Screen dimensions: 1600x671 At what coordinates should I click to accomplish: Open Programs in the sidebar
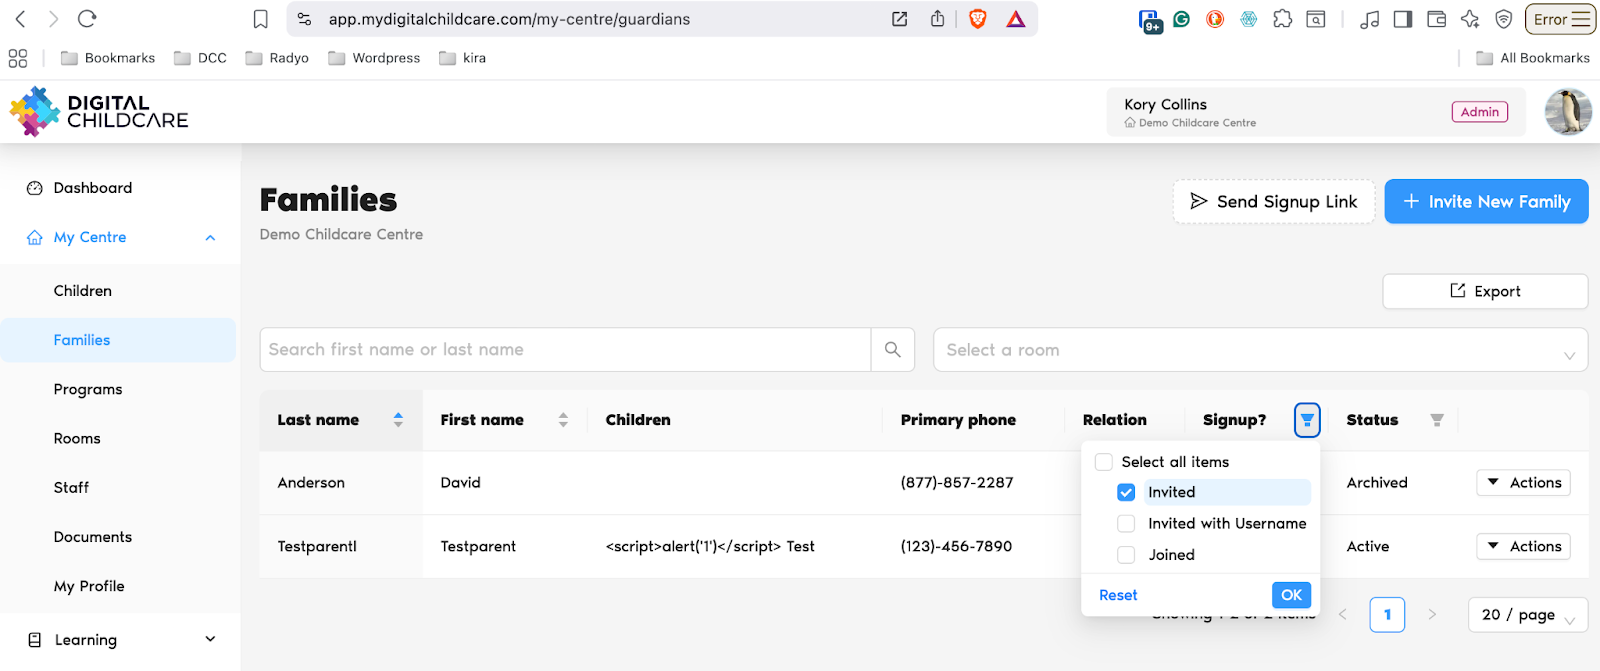(88, 389)
